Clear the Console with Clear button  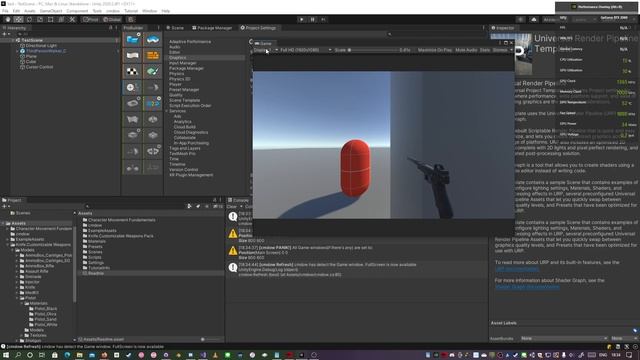click(x=232, y=207)
